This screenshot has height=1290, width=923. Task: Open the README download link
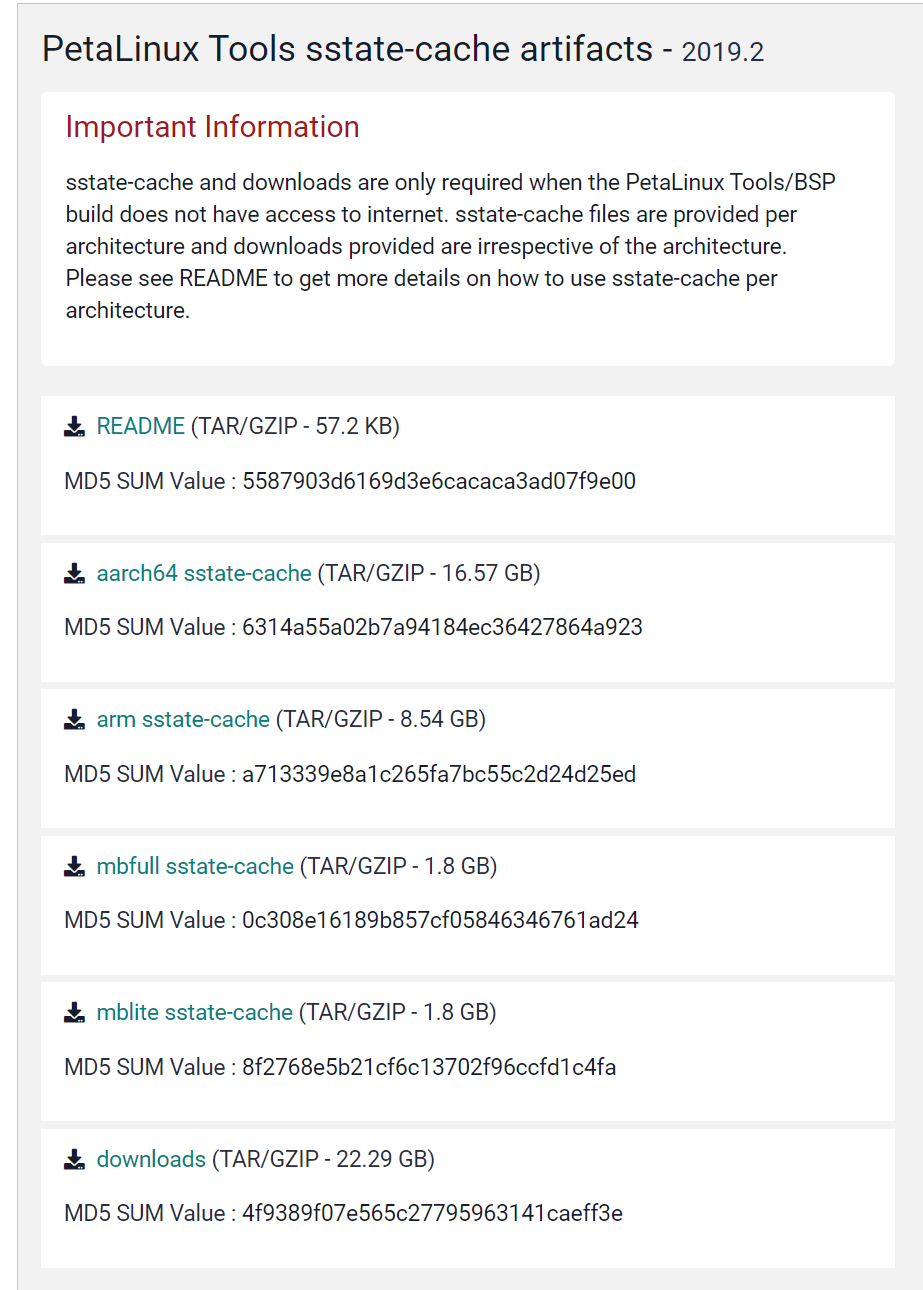[139, 426]
